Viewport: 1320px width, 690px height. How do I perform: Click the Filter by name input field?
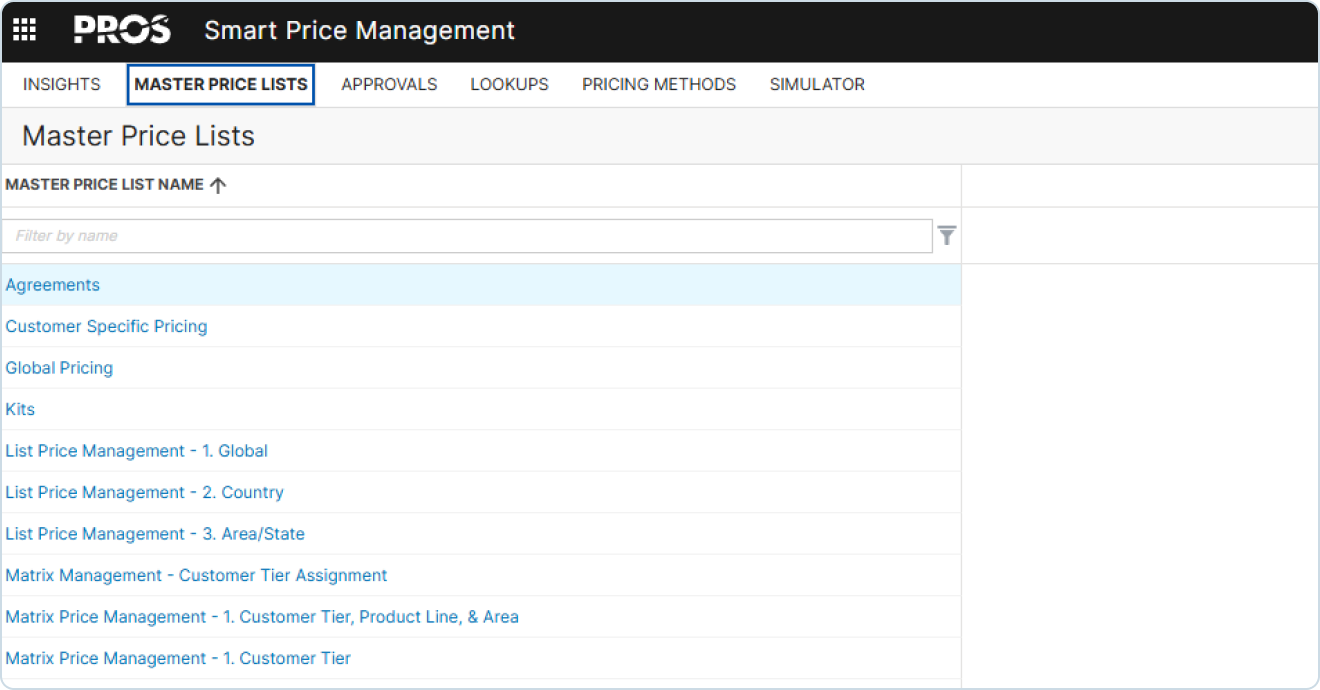(x=467, y=236)
